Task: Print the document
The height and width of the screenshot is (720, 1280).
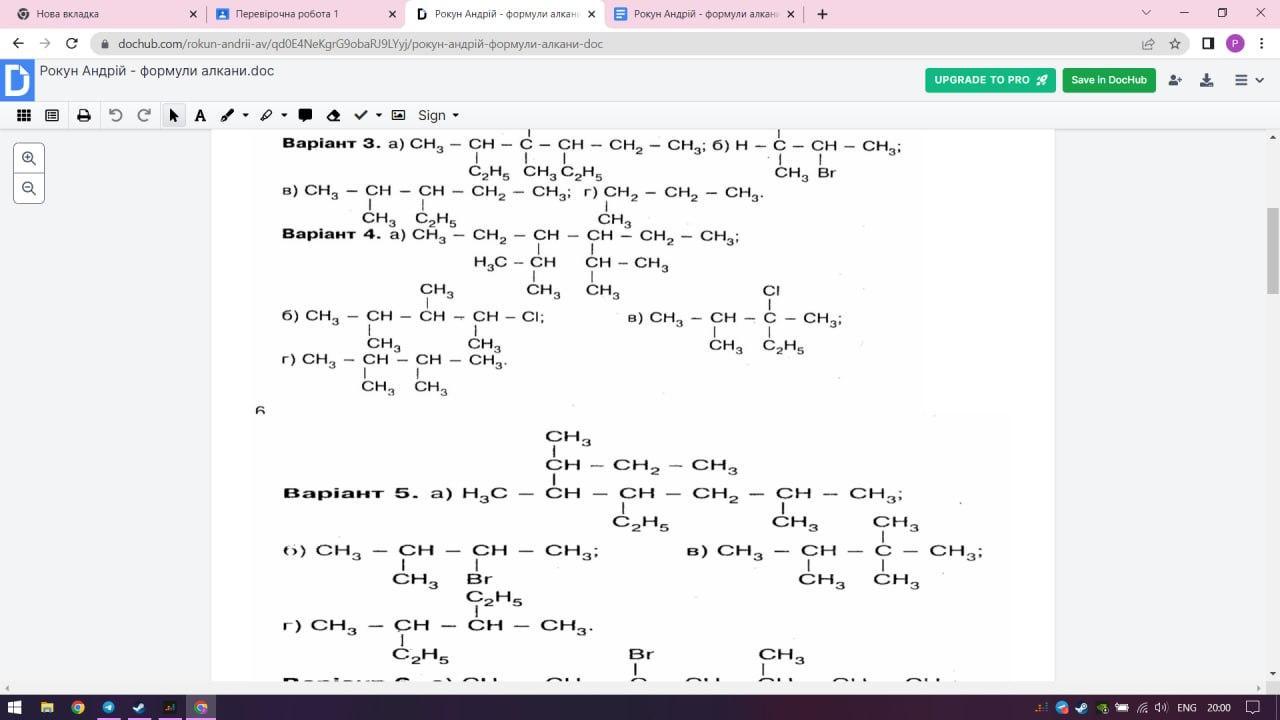Action: click(x=84, y=115)
